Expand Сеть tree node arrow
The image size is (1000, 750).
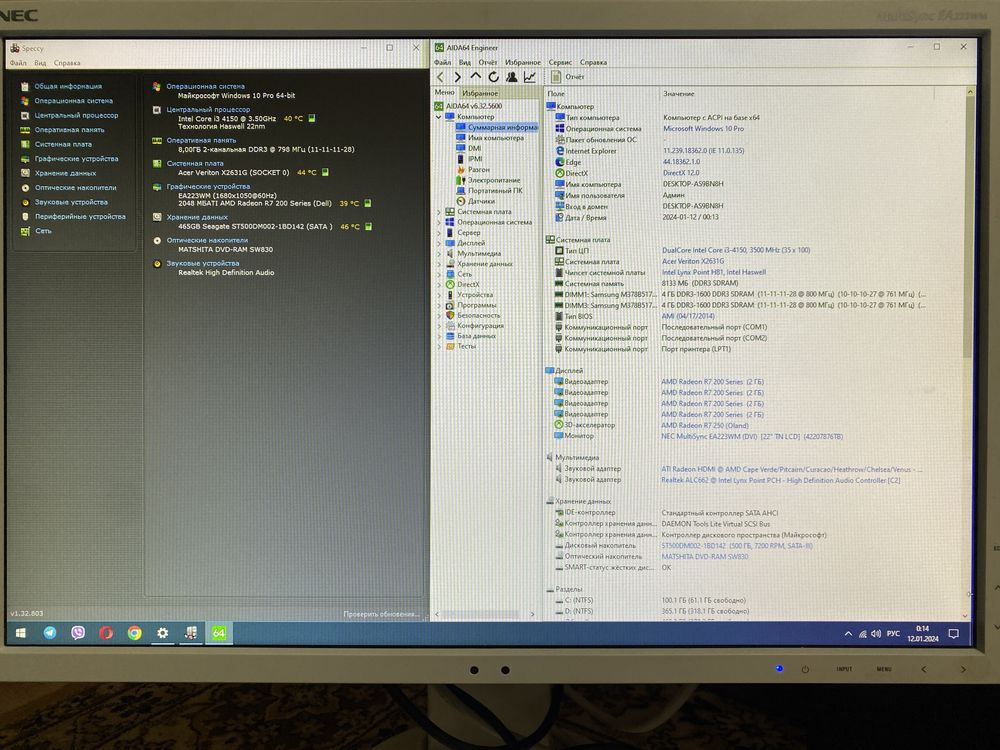pos(439,274)
